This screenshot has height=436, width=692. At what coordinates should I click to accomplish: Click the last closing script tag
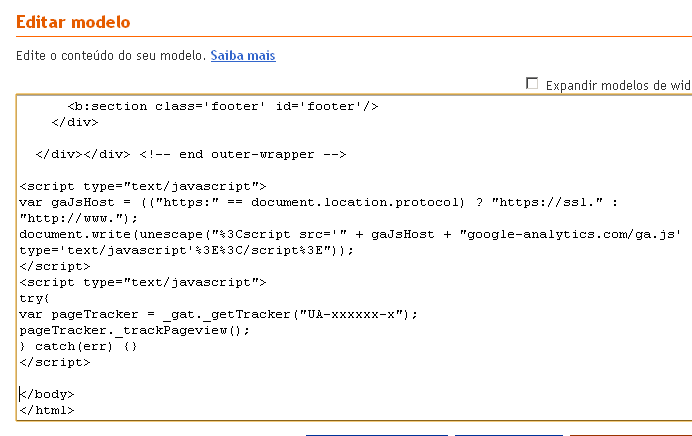55,362
